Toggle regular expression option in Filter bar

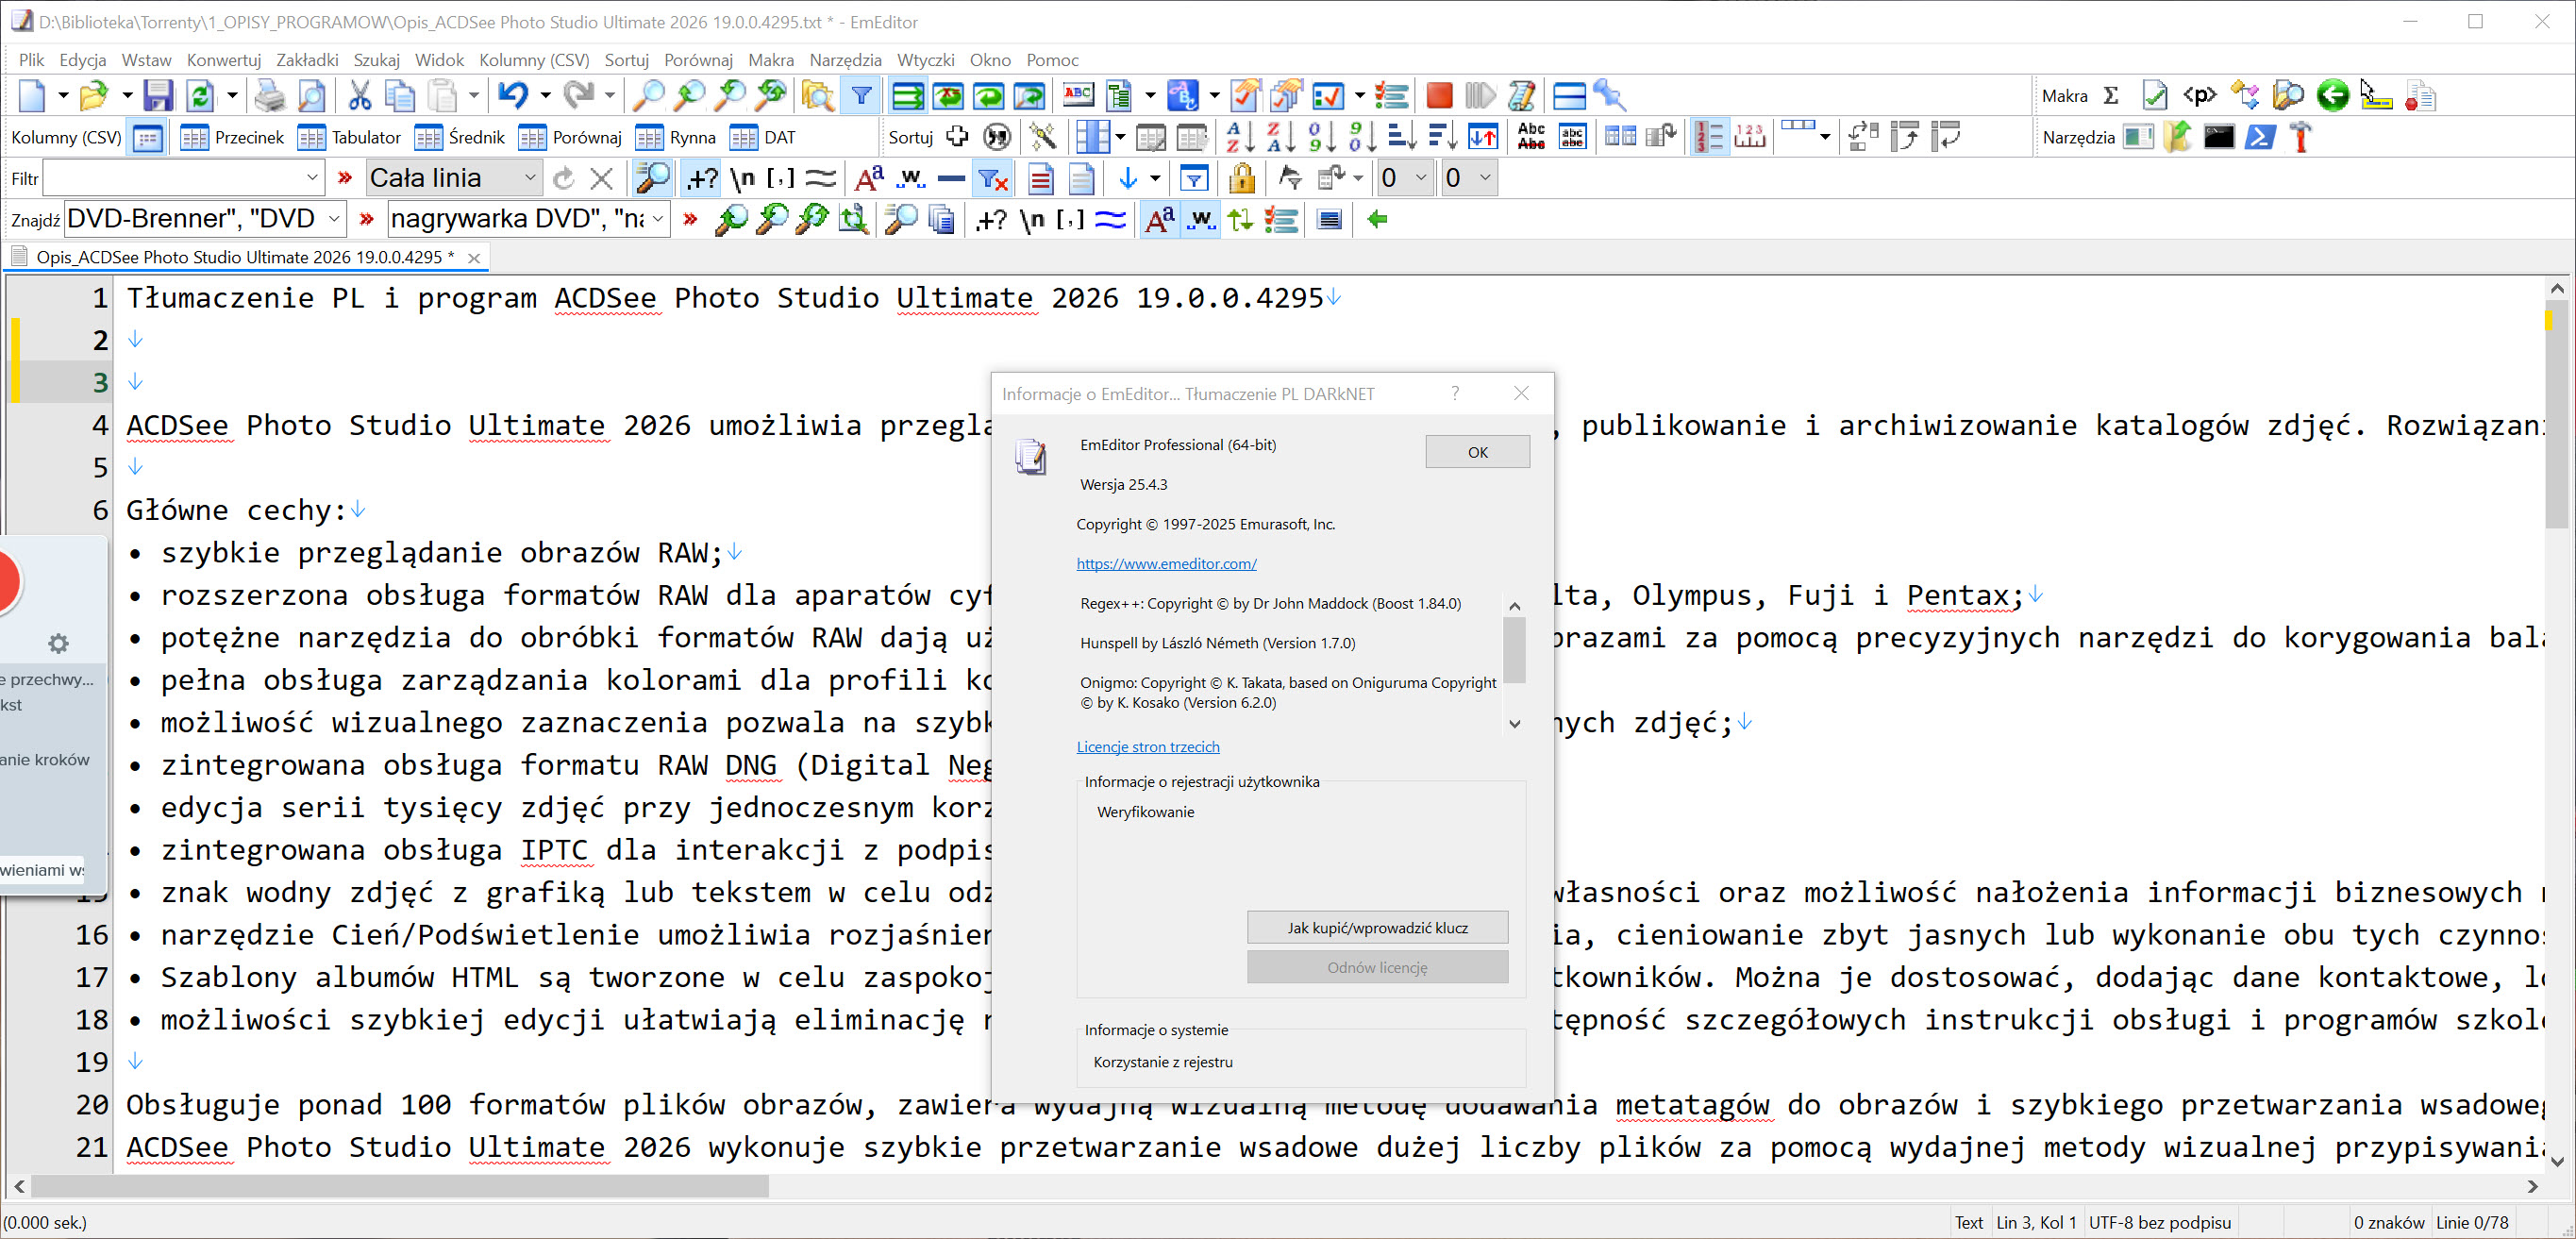pos(702,179)
